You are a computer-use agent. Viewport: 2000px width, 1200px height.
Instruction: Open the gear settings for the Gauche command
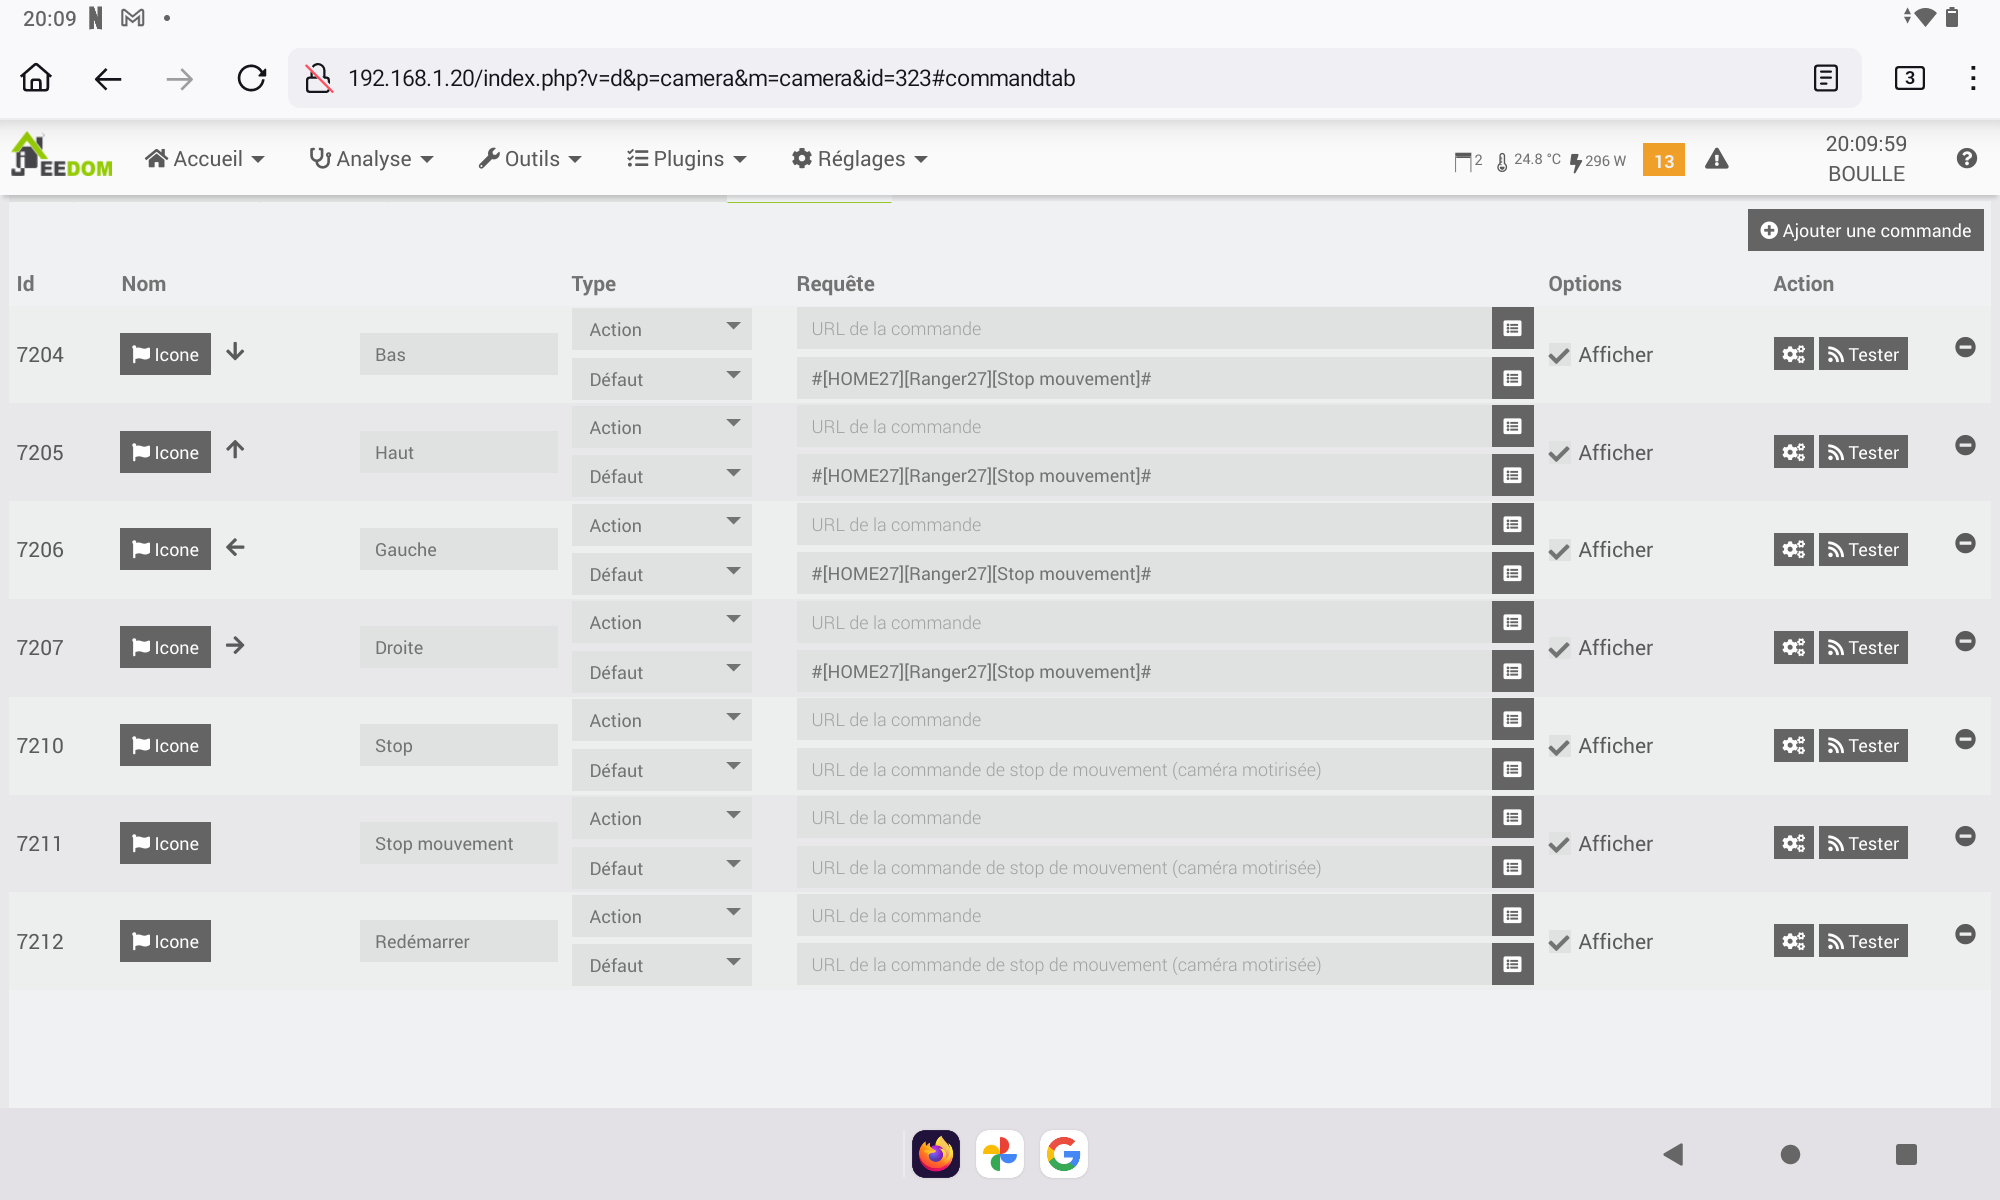tap(1793, 549)
